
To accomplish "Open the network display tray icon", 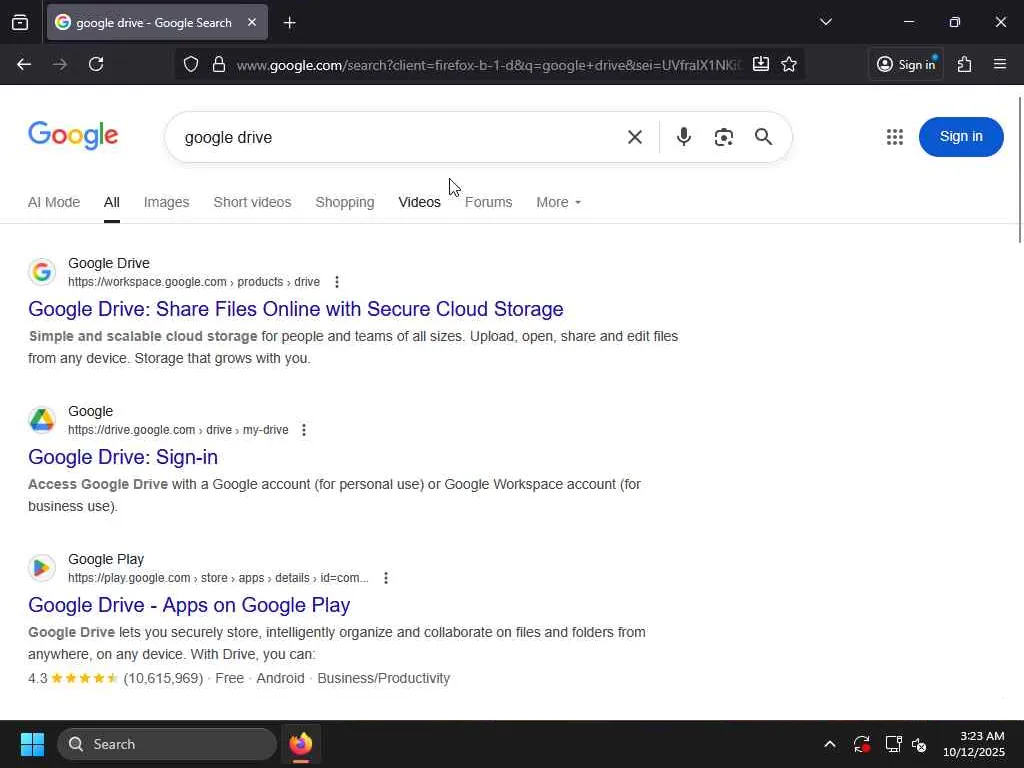I will pos(893,744).
